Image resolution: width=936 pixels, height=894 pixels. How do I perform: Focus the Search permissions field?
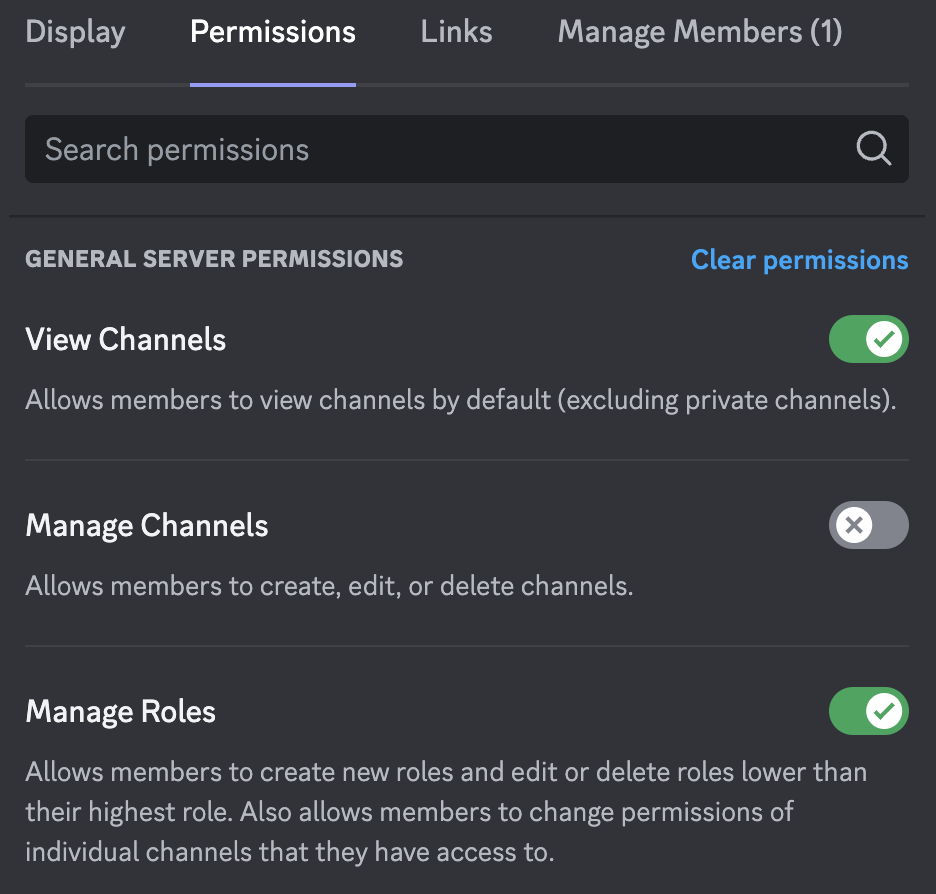click(x=467, y=149)
